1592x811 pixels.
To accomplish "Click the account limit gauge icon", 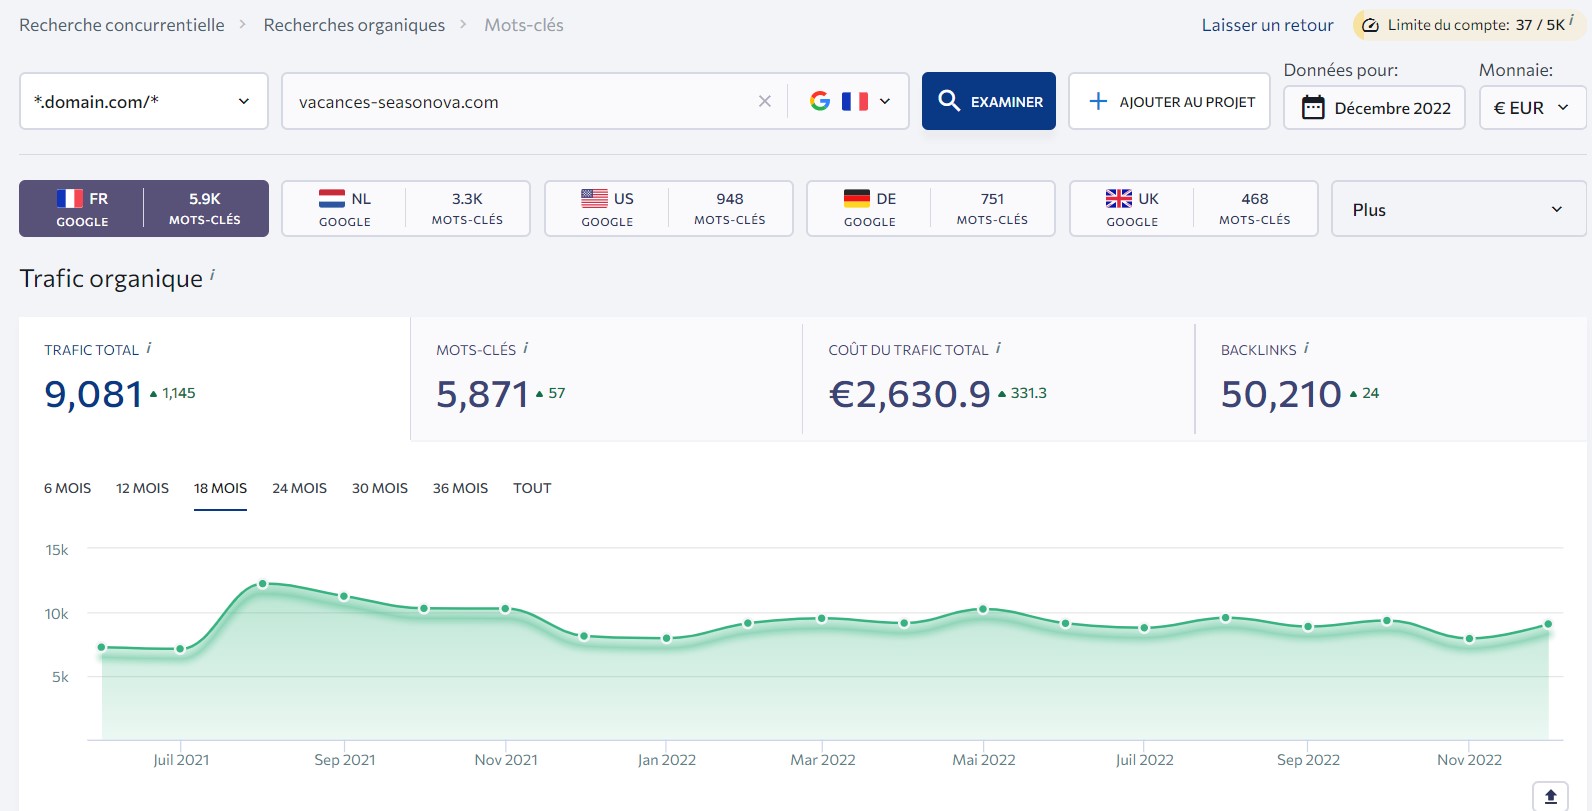I will tap(1371, 25).
